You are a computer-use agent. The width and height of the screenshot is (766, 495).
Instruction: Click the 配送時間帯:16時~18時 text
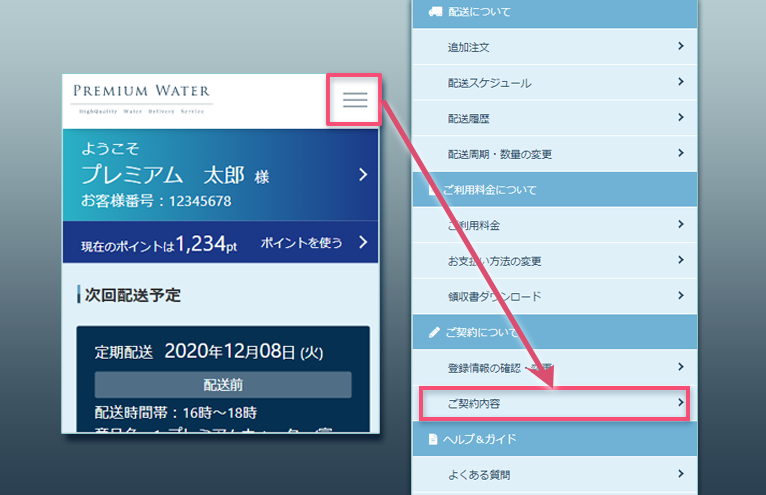175,413
